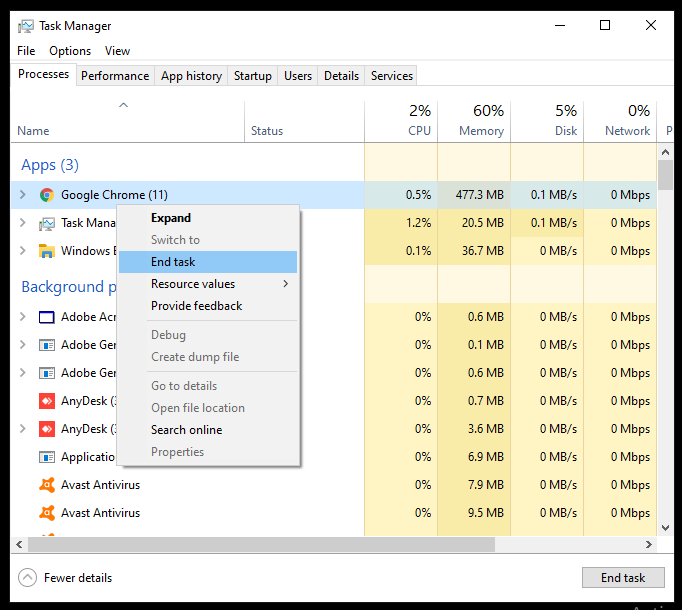Choose End task in the context menu

click(x=208, y=262)
